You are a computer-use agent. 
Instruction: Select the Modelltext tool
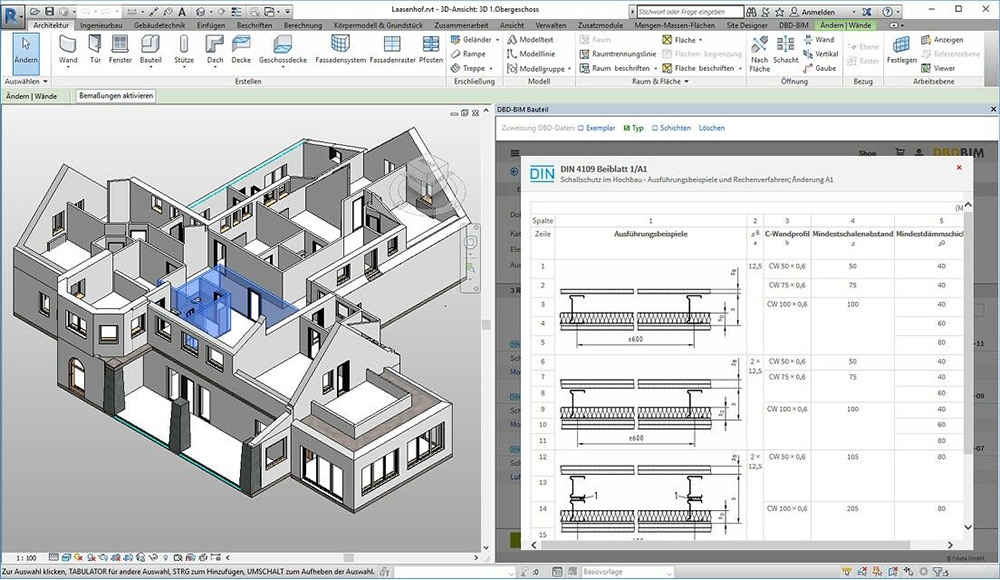tap(531, 40)
